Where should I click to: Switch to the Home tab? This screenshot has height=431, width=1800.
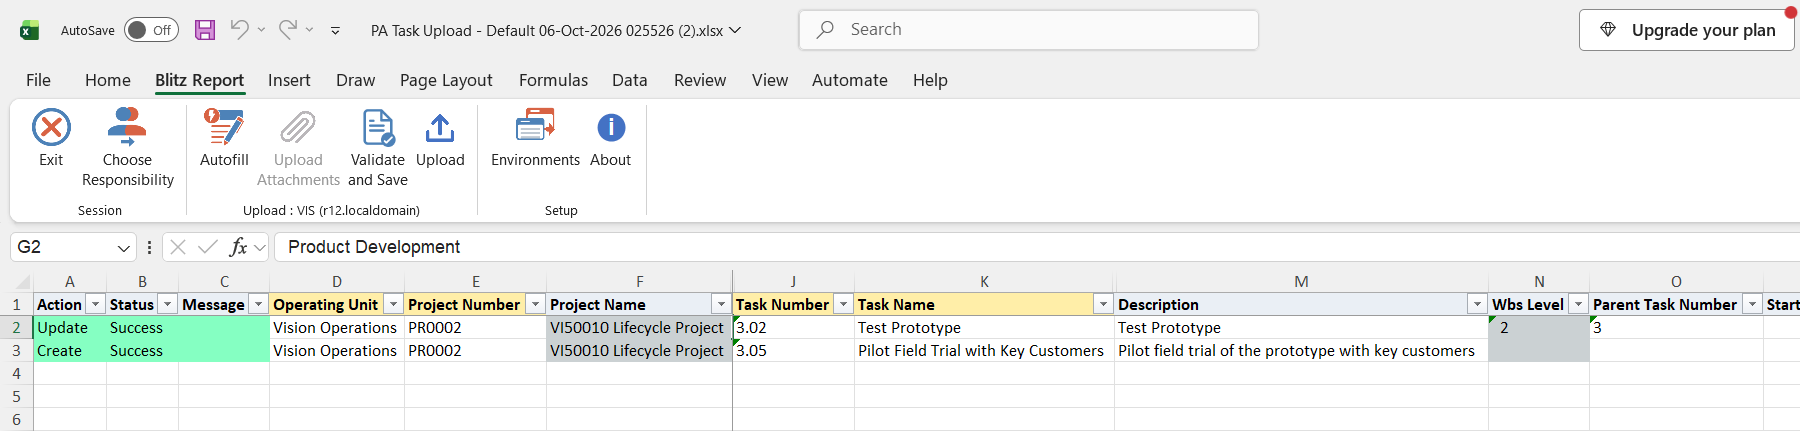click(x=108, y=80)
